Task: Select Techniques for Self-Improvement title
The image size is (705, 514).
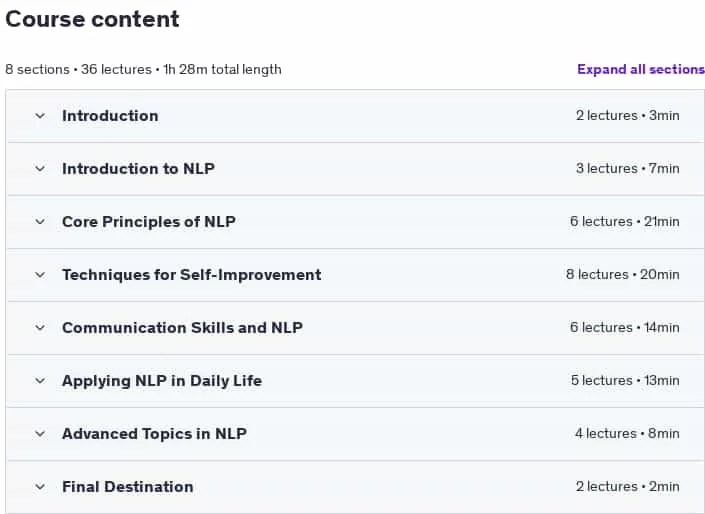Action: point(192,275)
